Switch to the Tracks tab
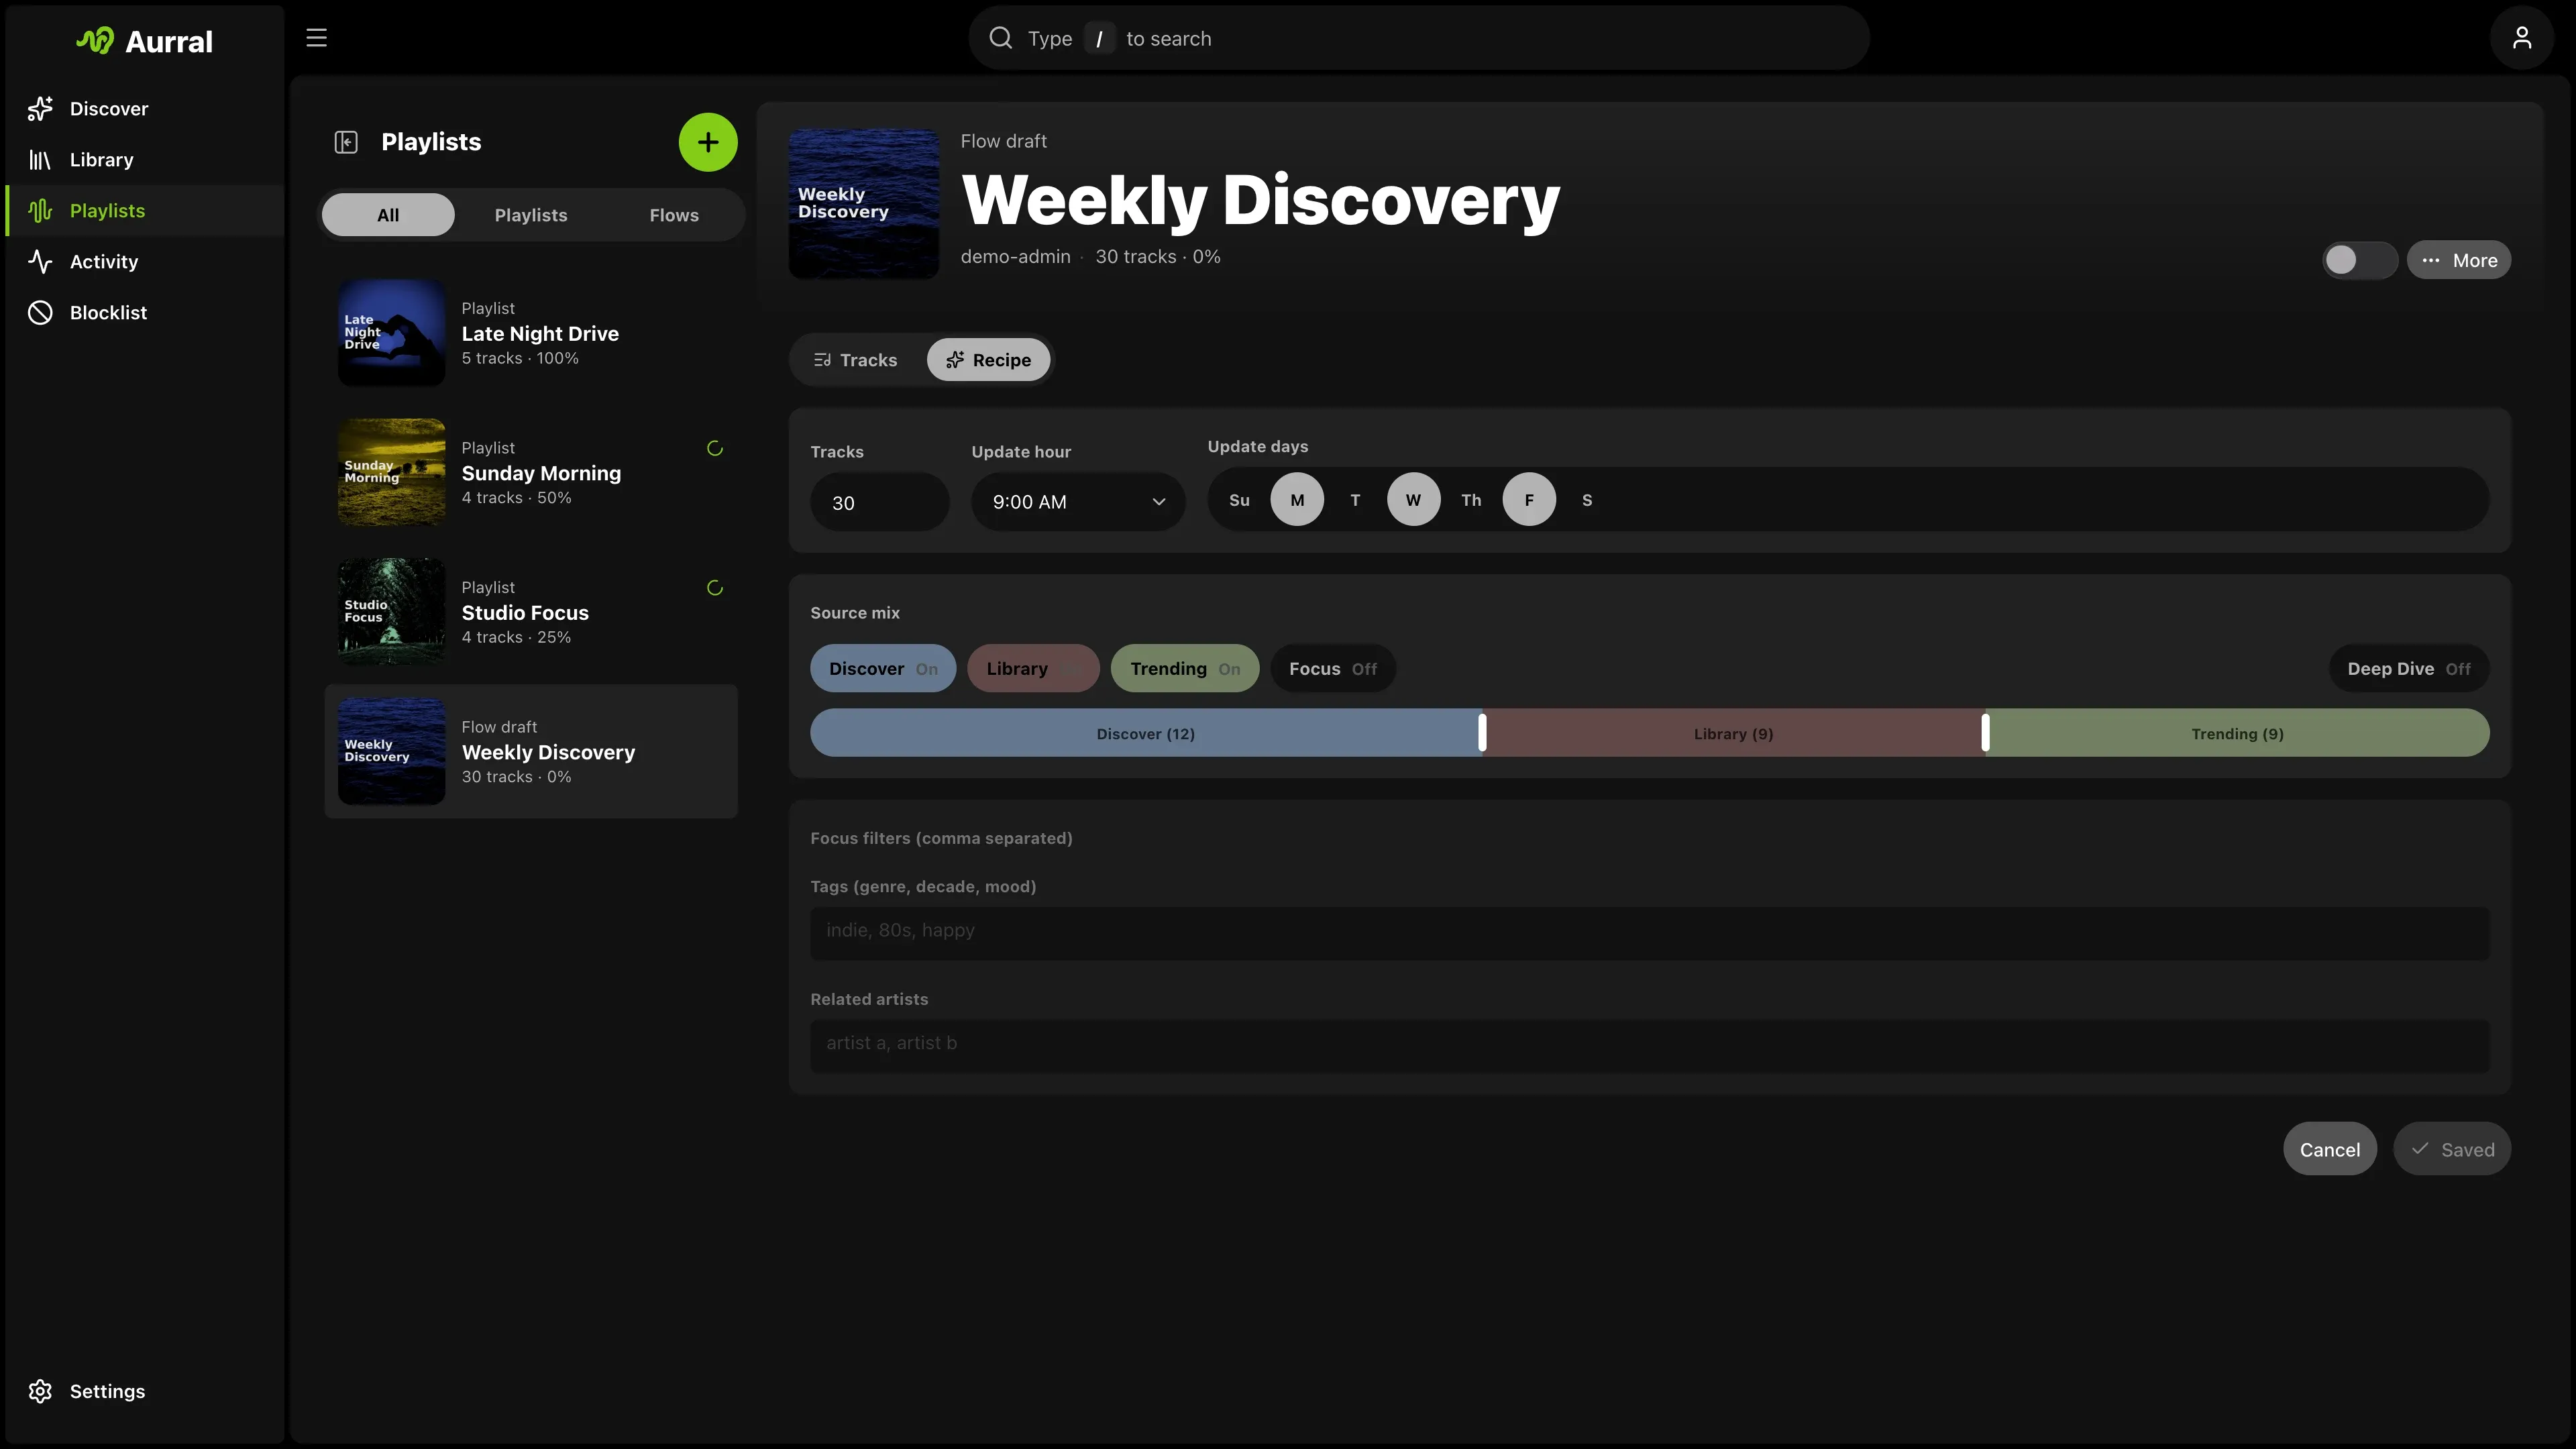The height and width of the screenshot is (1449, 2576). [x=855, y=360]
